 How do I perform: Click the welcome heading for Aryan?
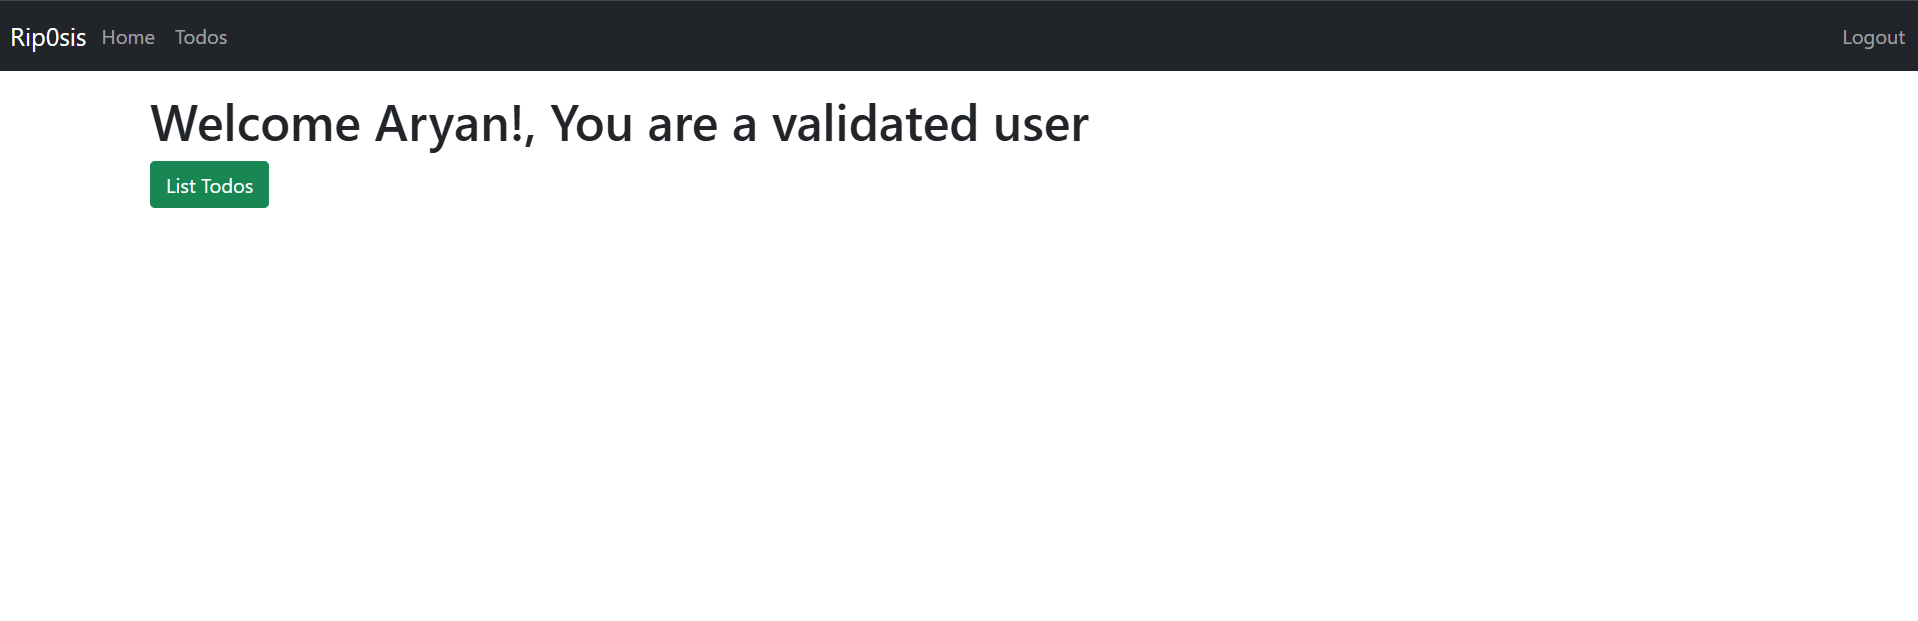click(618, 122)
